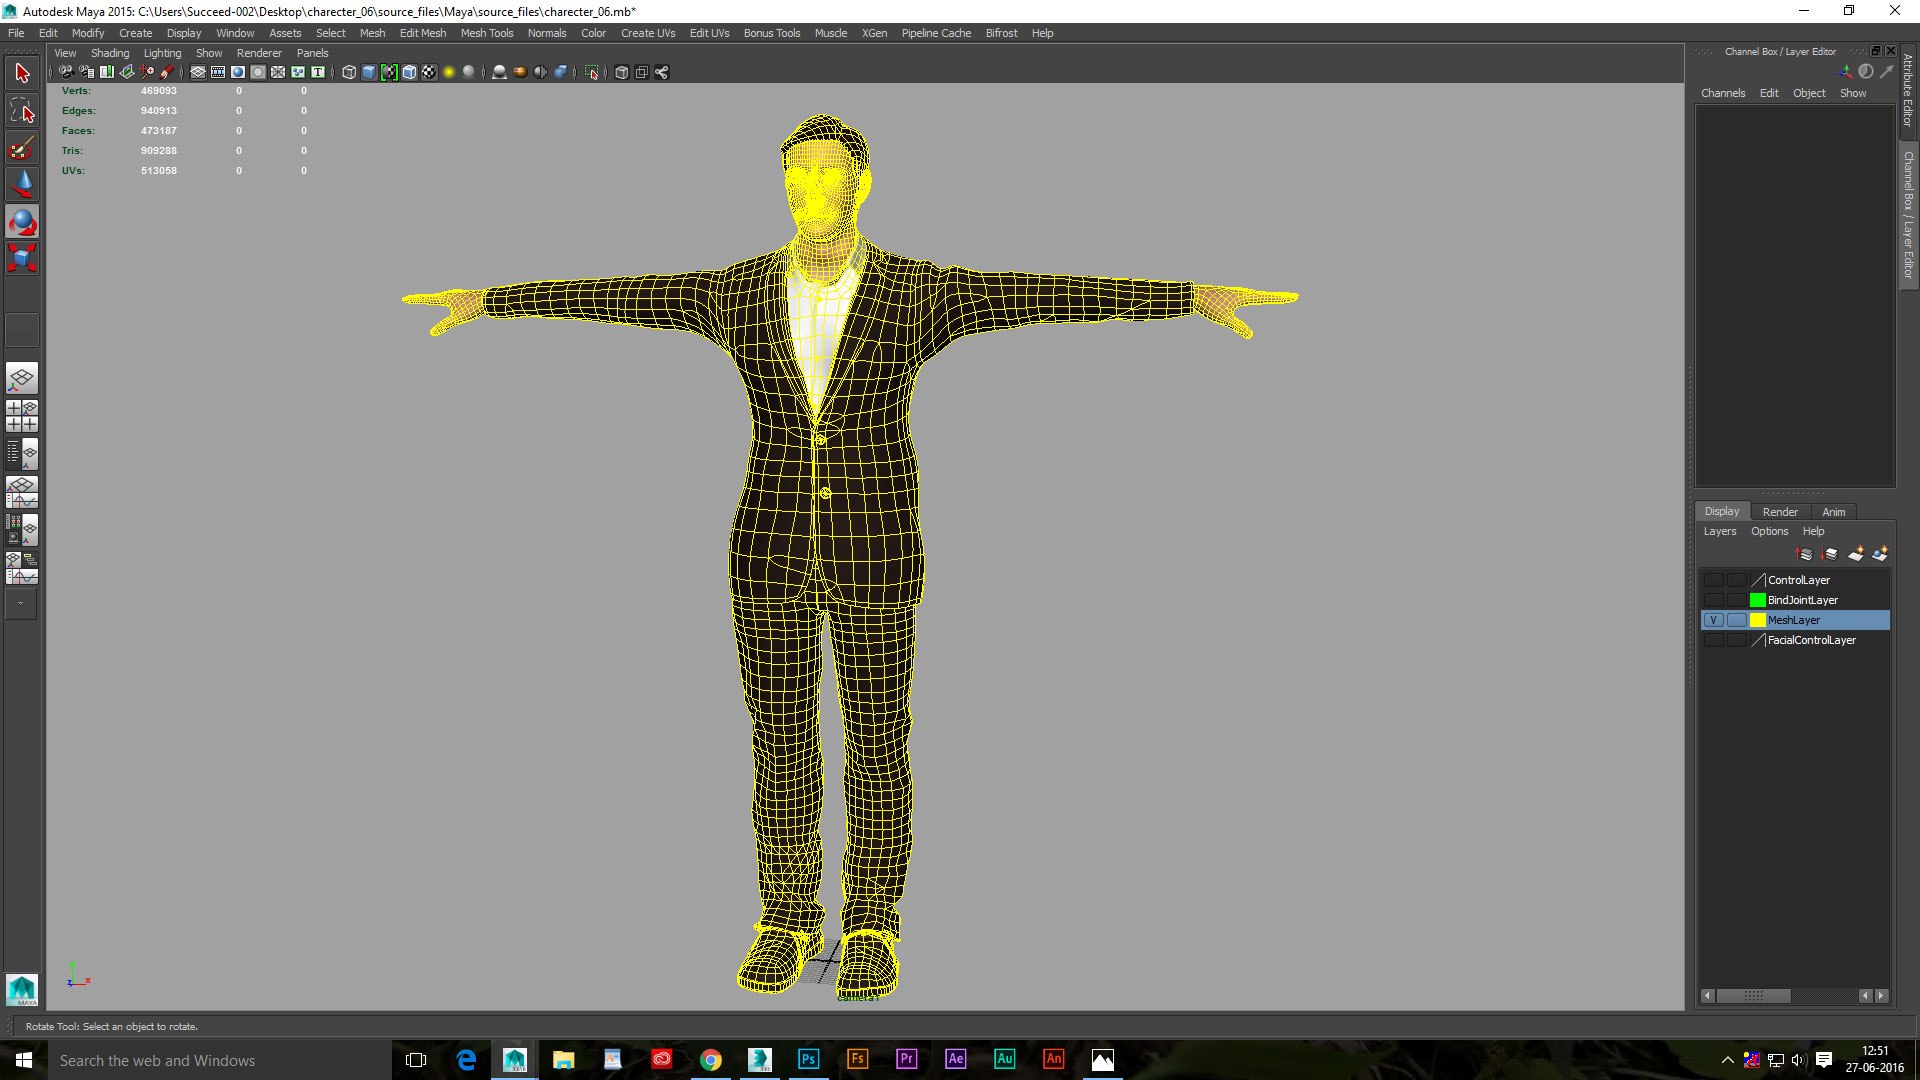This screenshot has height=1080, width=1920.
Task: Open the Layers dropdown in layer editor
Action: pos(1719,531)
